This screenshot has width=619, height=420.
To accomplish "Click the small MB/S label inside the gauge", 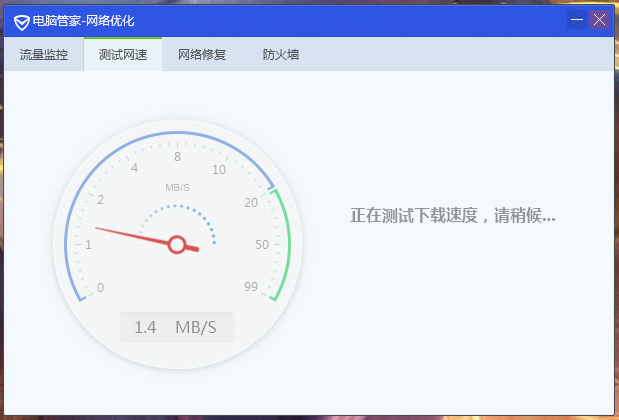I will pos(177,187).
